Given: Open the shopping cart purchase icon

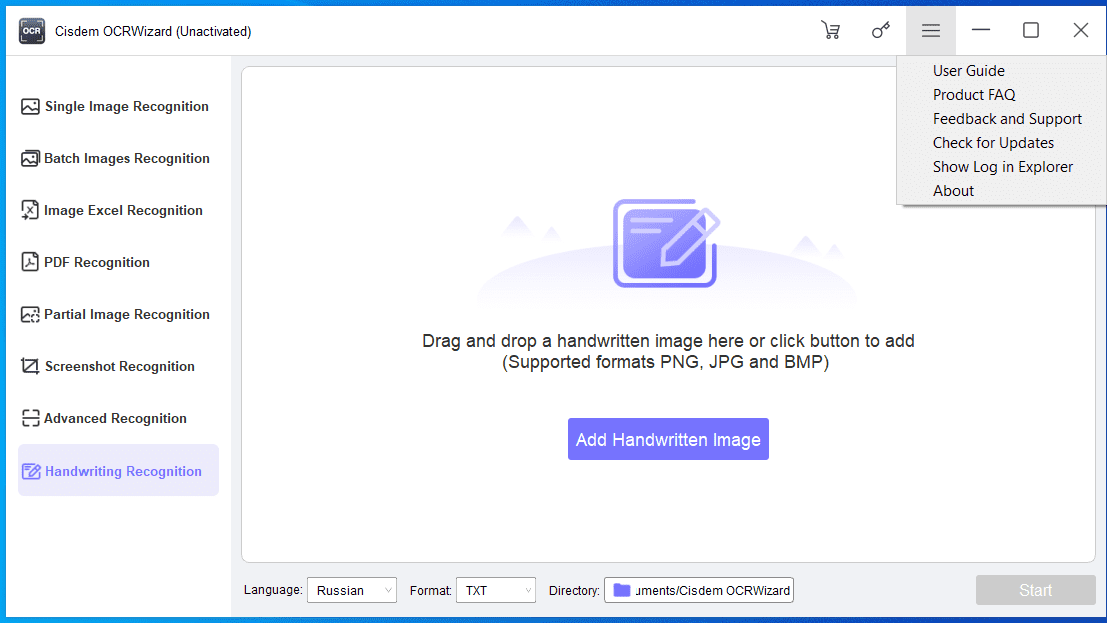Looking at the screenshot, I should coord(831,30).
